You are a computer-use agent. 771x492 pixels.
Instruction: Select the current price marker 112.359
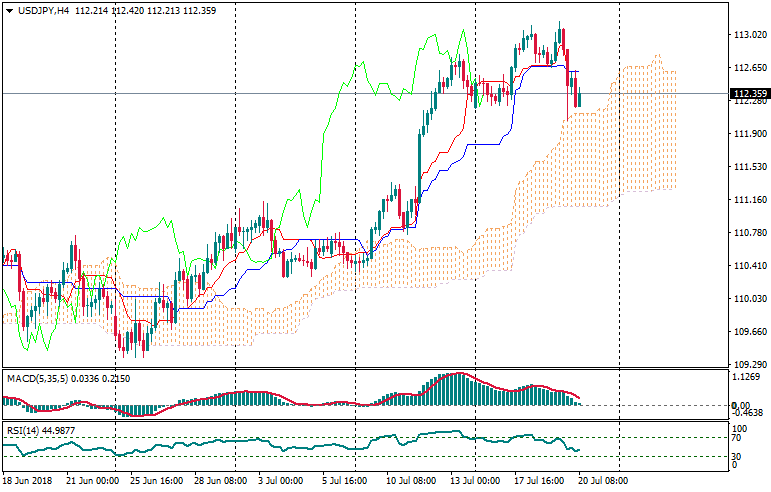(x=750, y=94)
